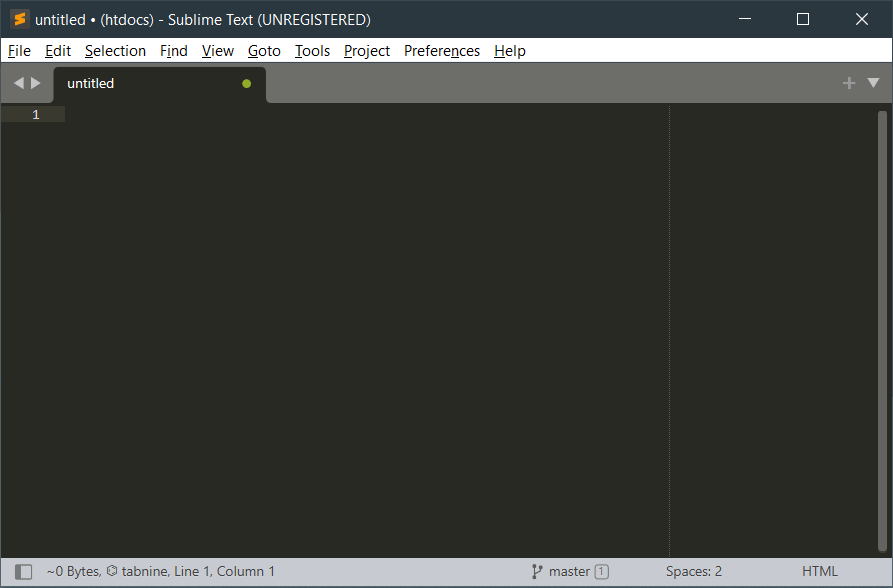
Task: Open the Project menu
Action: pos(367,51)
